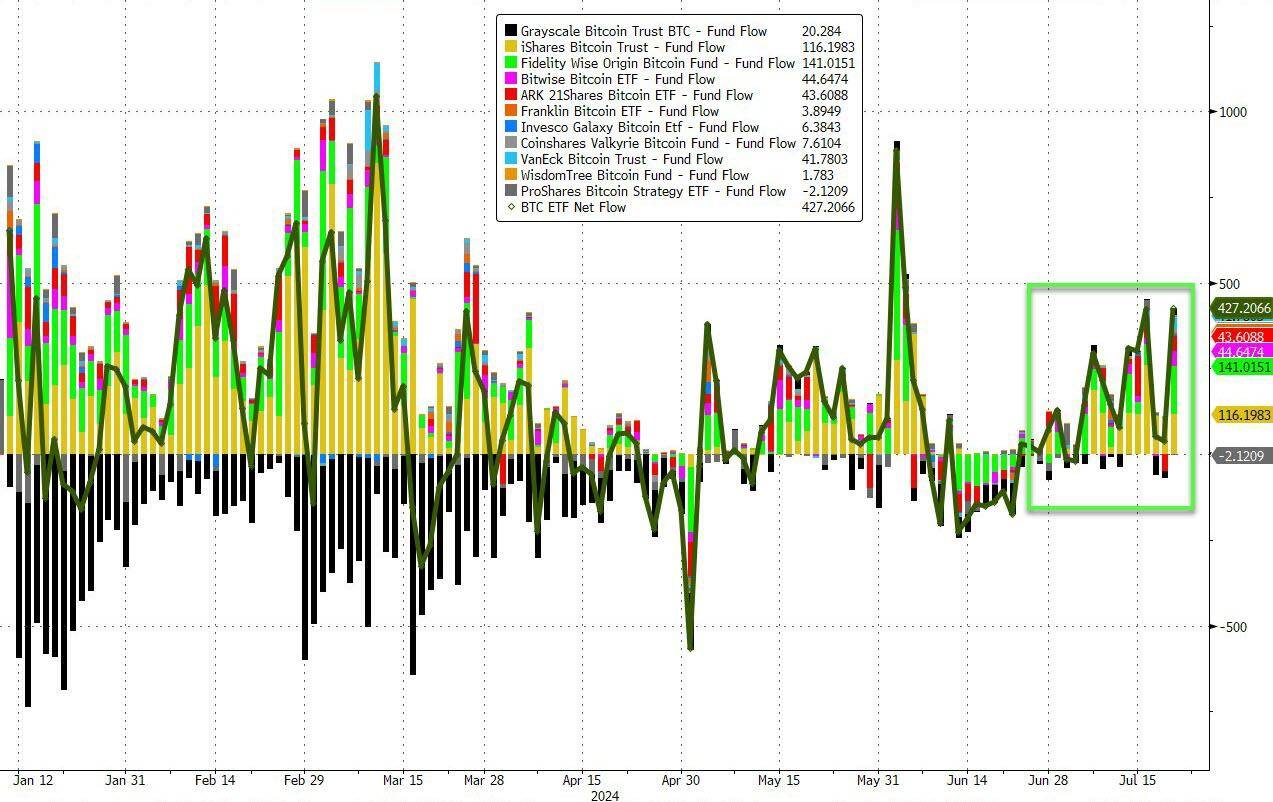Screen dimensions: 1273x802
Task: Click the legend value 43.6088
Action: [825, 95]
